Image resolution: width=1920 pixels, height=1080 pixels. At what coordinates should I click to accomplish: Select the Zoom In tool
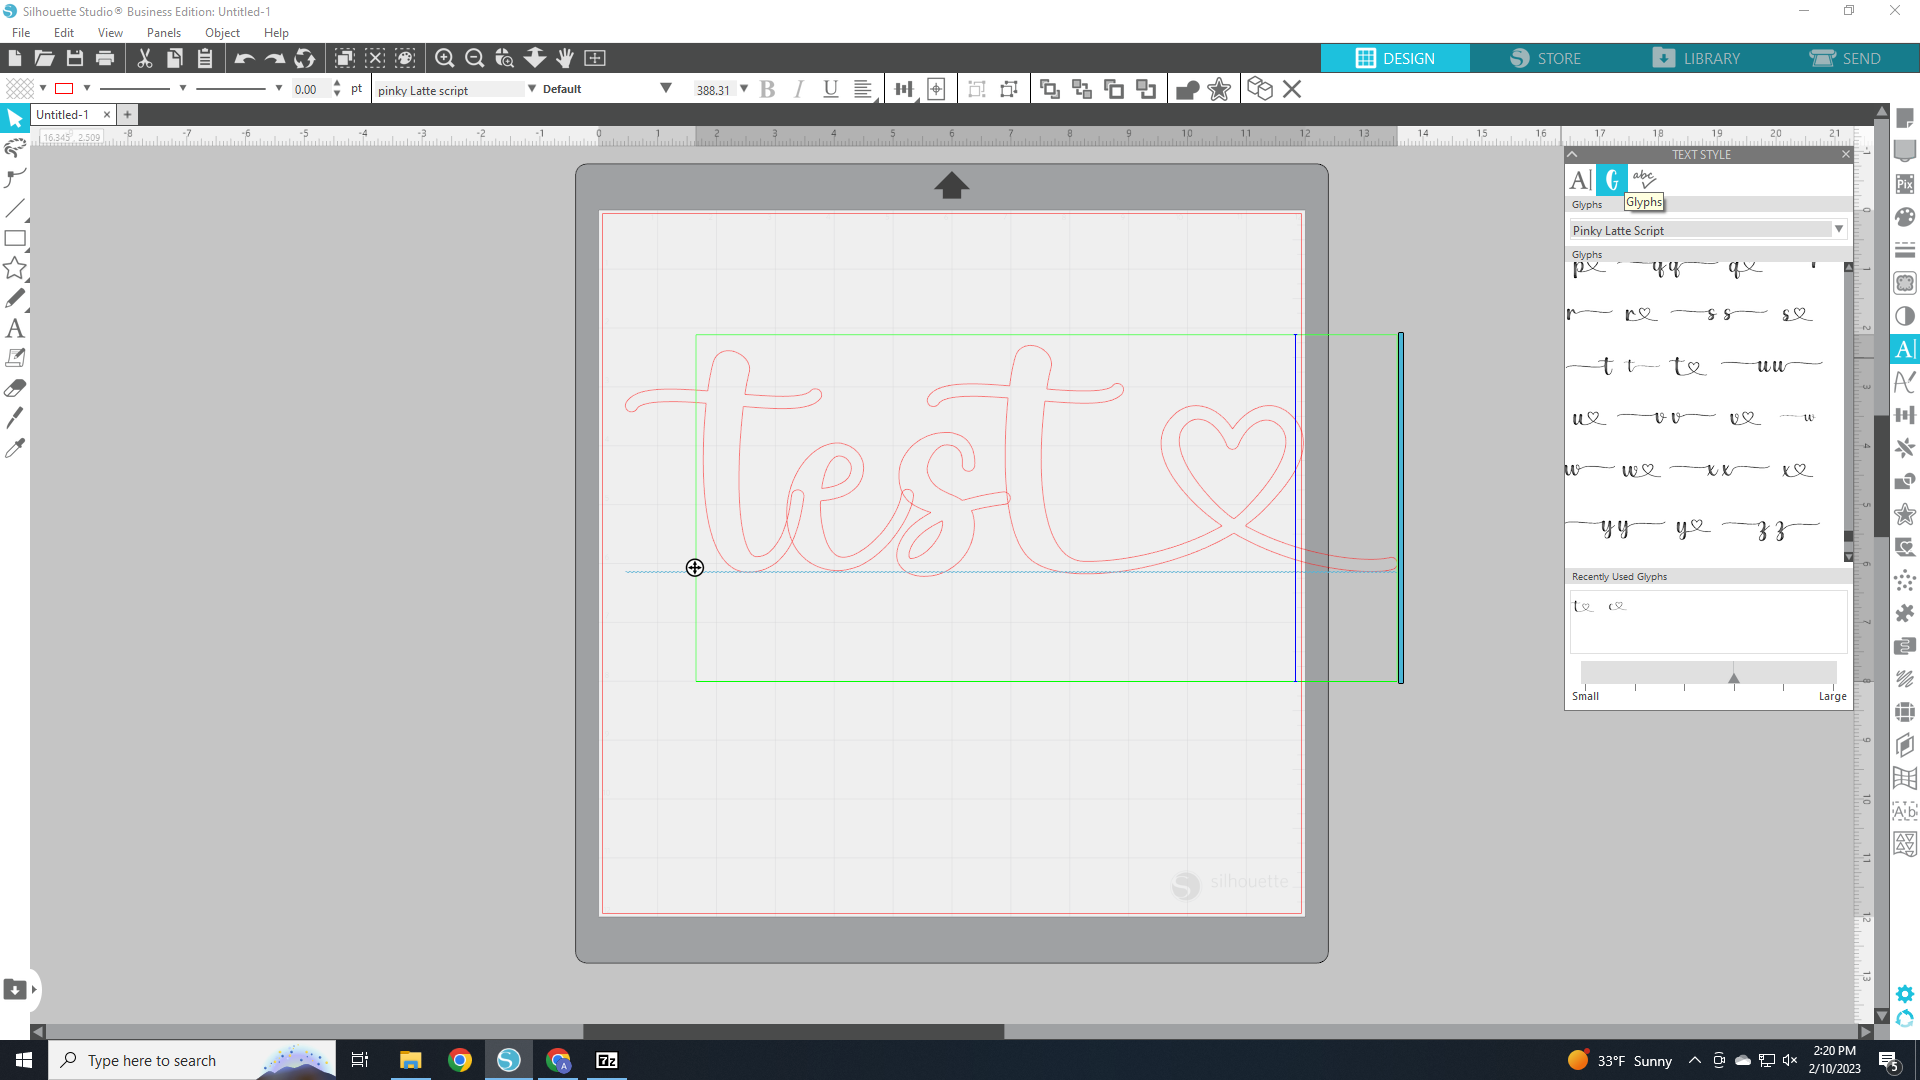(446, 58)
